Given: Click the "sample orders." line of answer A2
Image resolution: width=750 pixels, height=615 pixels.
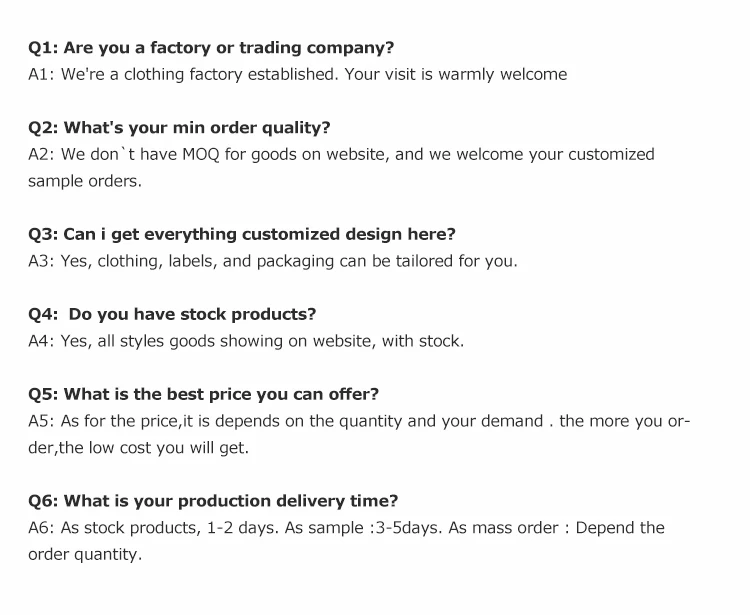Looking at the screenshot, I should pyautogui.click(x=85, y=181).
